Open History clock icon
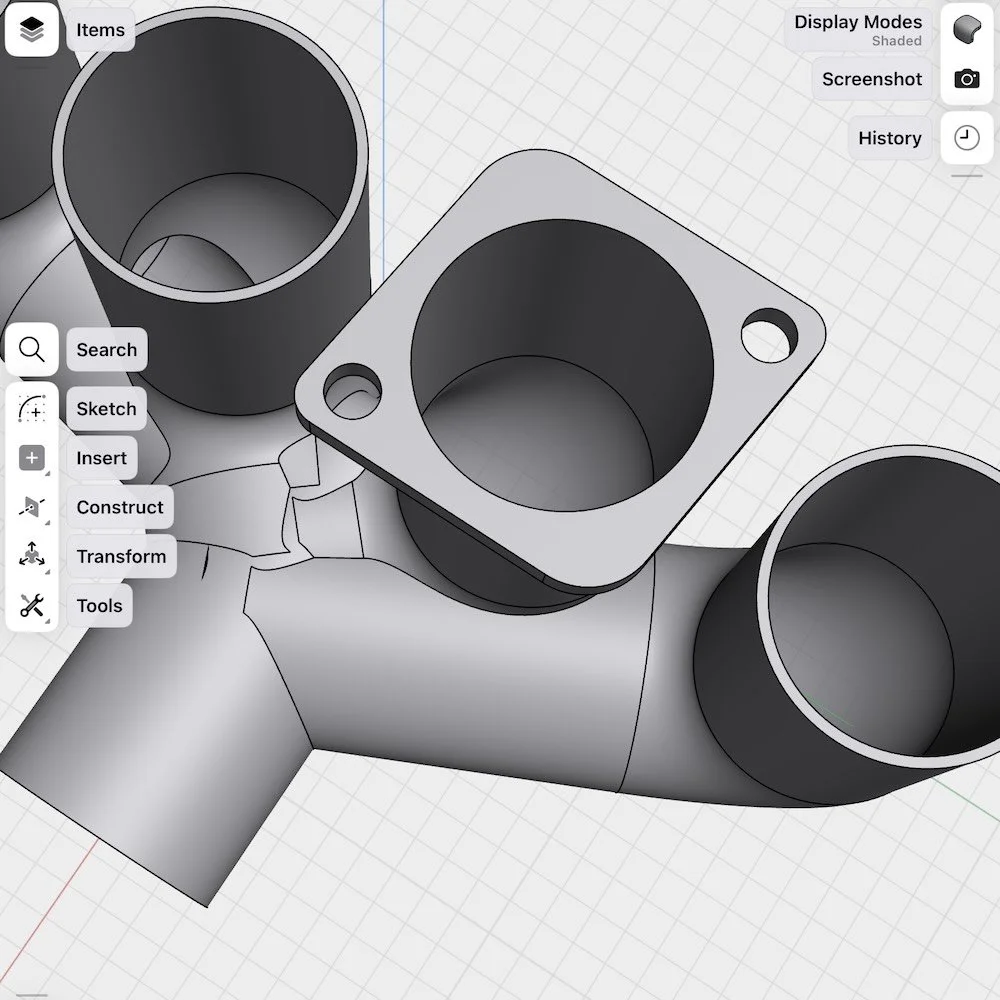This screenshot has height=1000, width=1000. 967,138
